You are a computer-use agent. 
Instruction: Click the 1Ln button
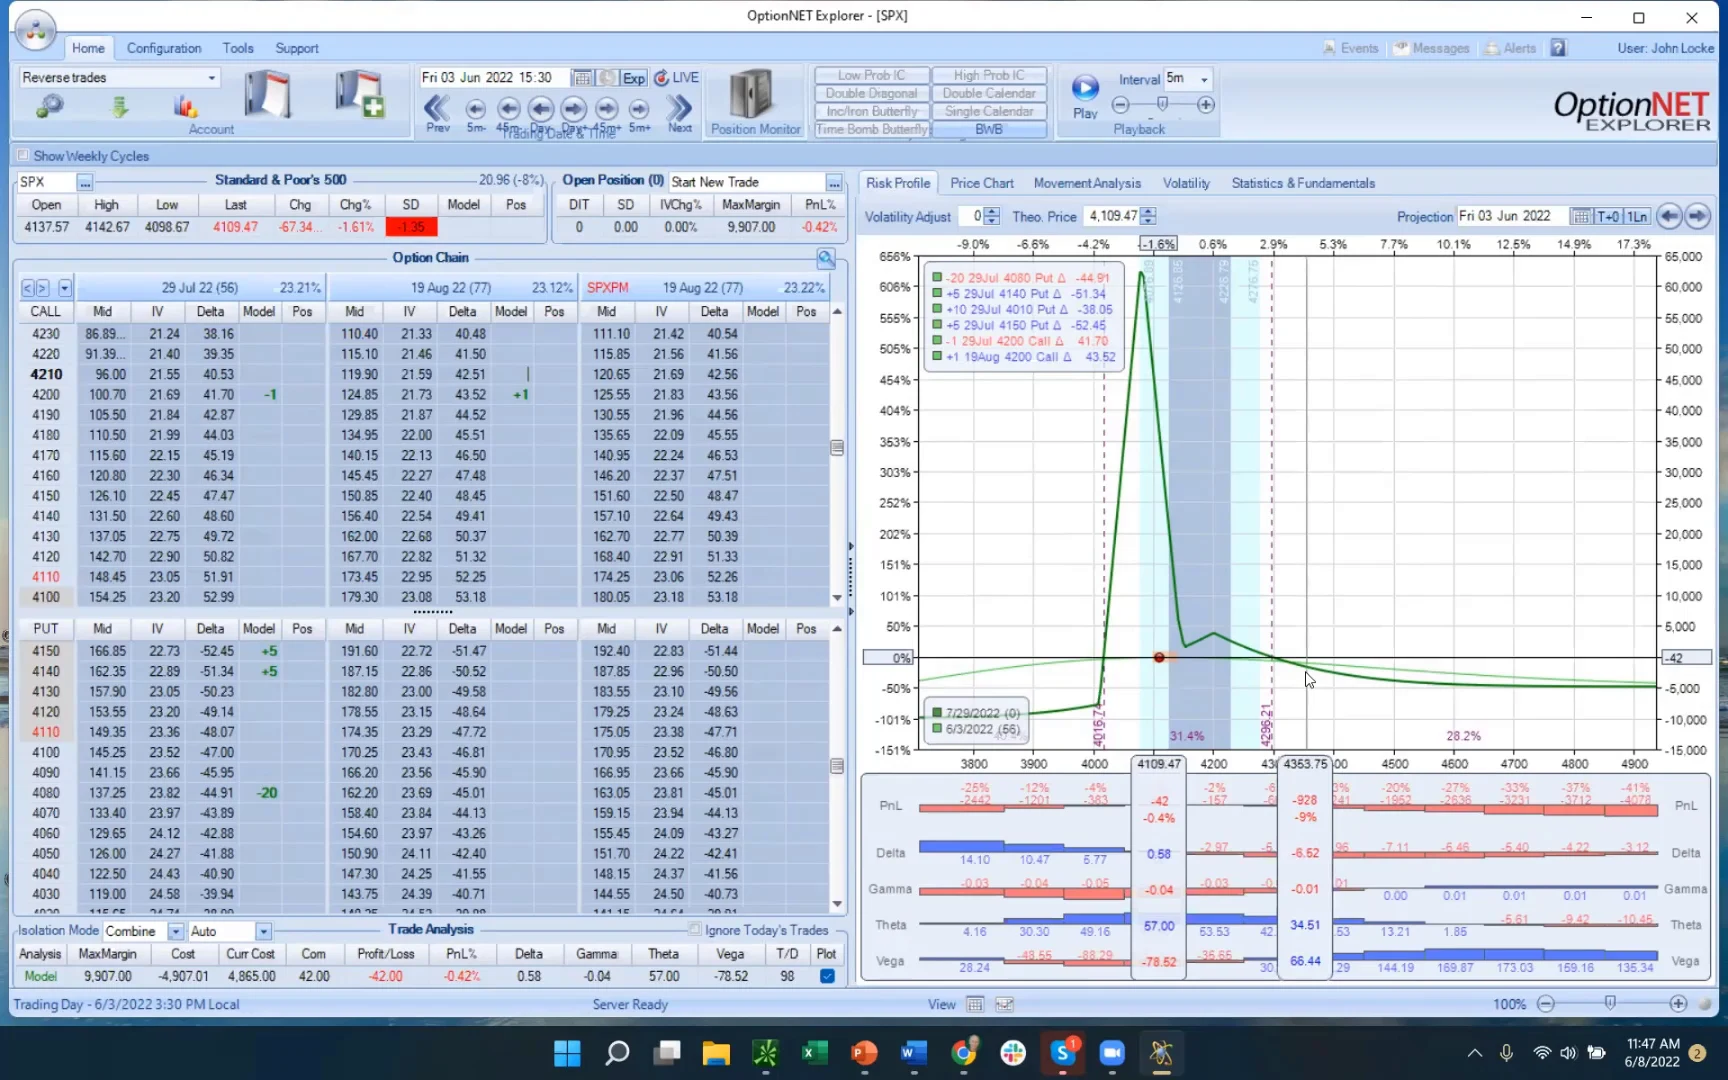click(x=1637, y=217)
